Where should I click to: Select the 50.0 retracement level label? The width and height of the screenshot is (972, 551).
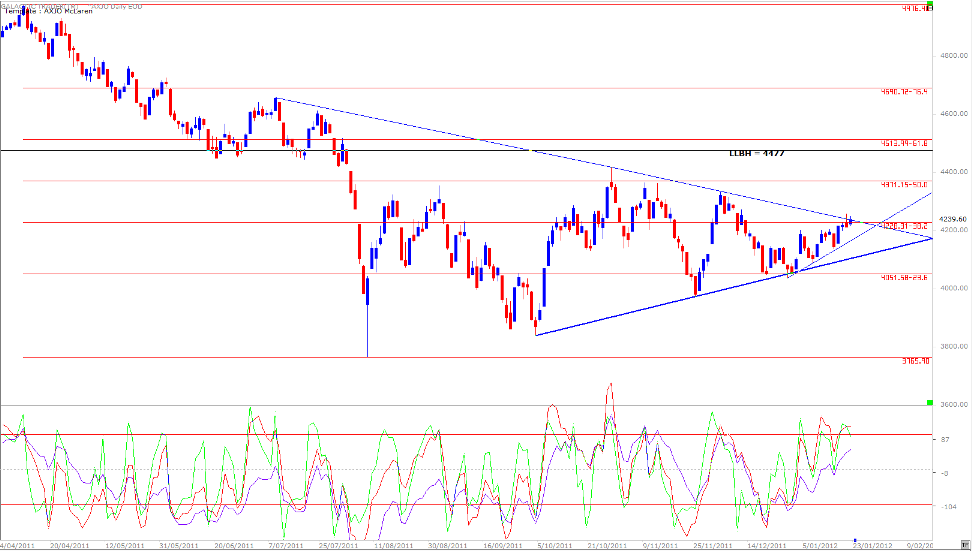pos(904,185)
